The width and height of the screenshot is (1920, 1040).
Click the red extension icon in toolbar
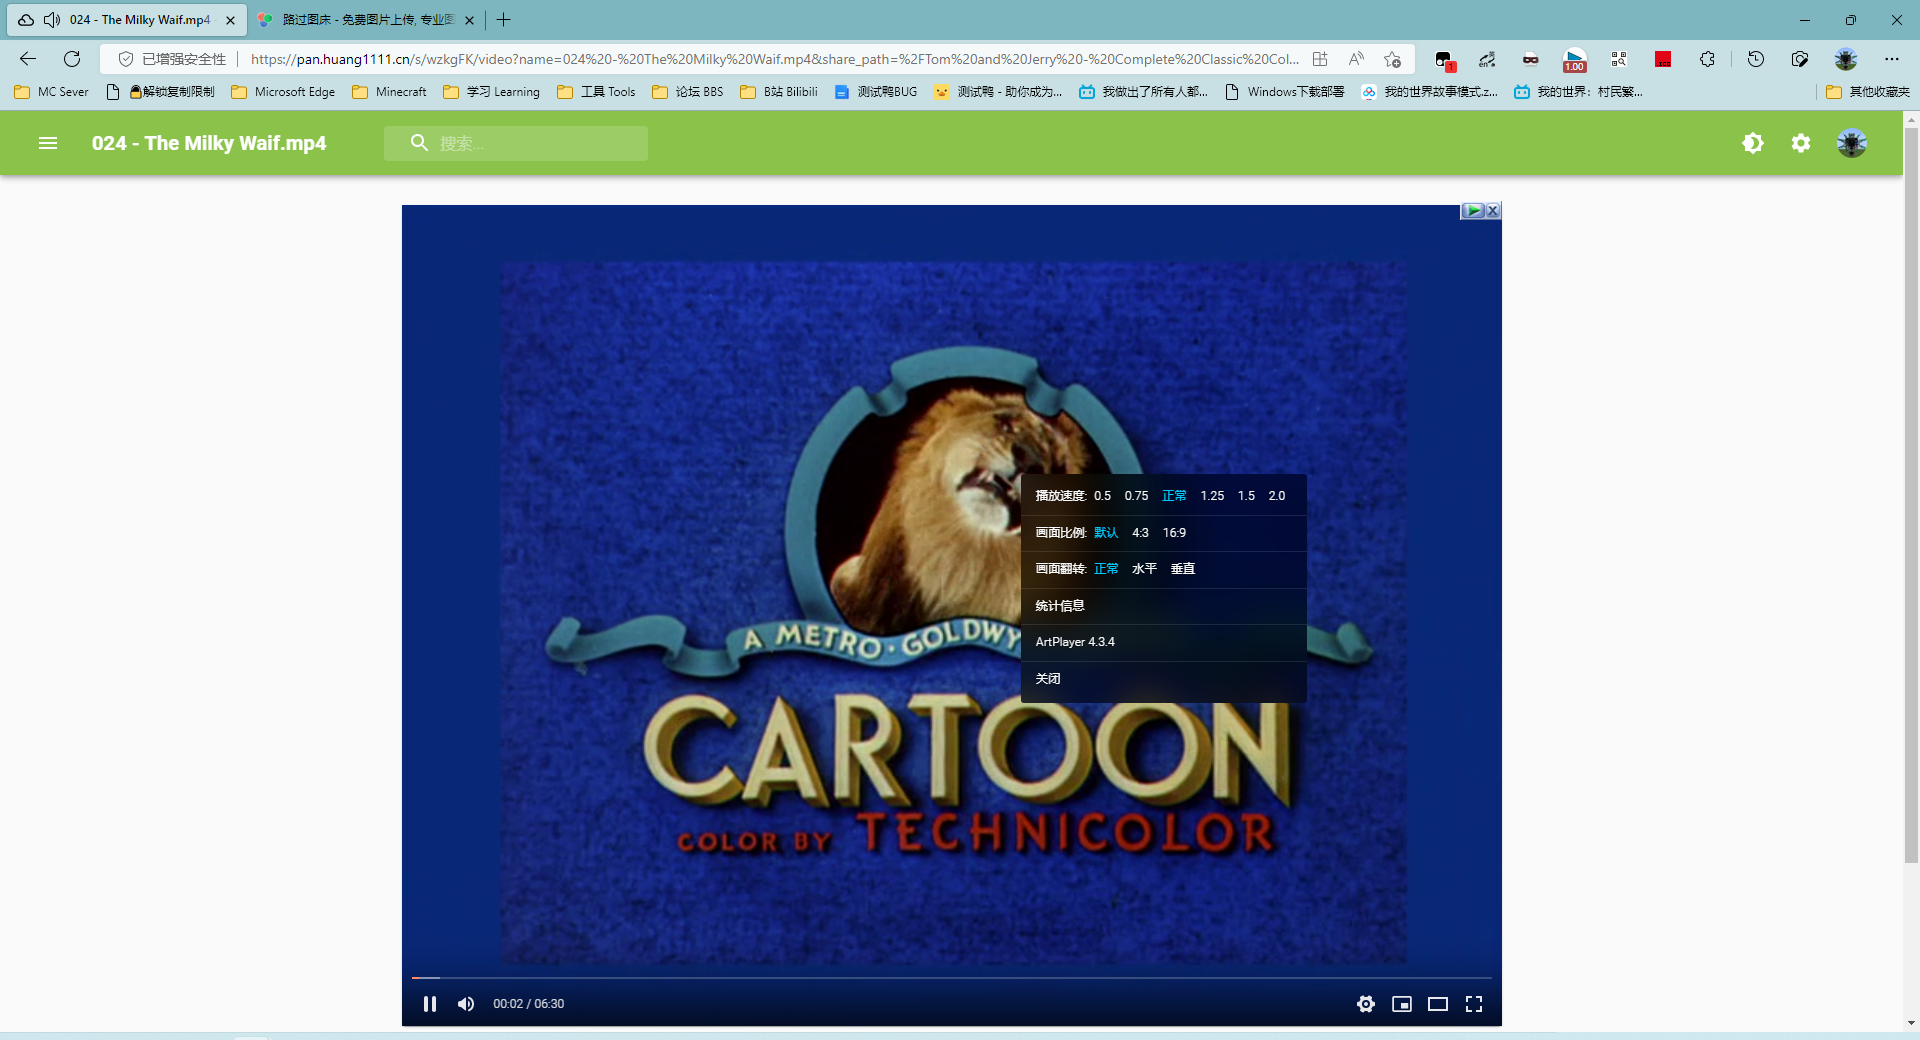pyautogui.click(x=1663, y=59)
